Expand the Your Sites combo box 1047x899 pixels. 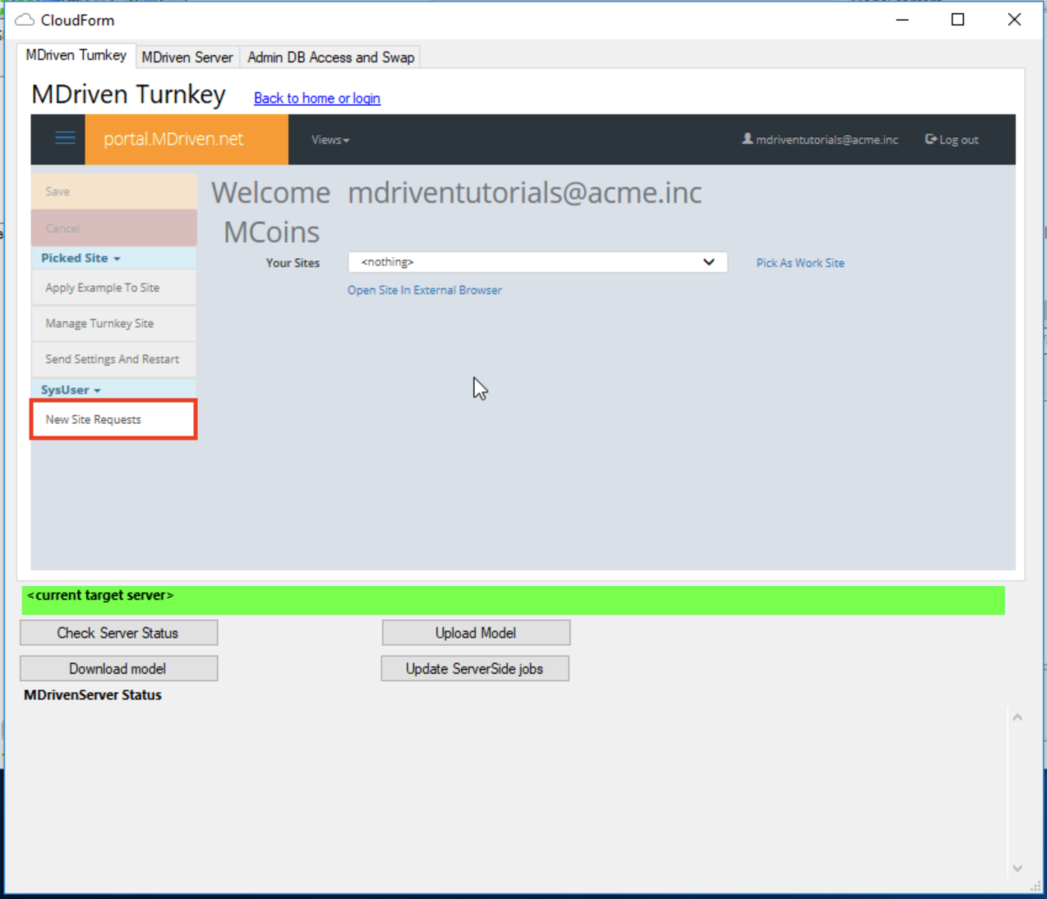click(x=537, y=262)
